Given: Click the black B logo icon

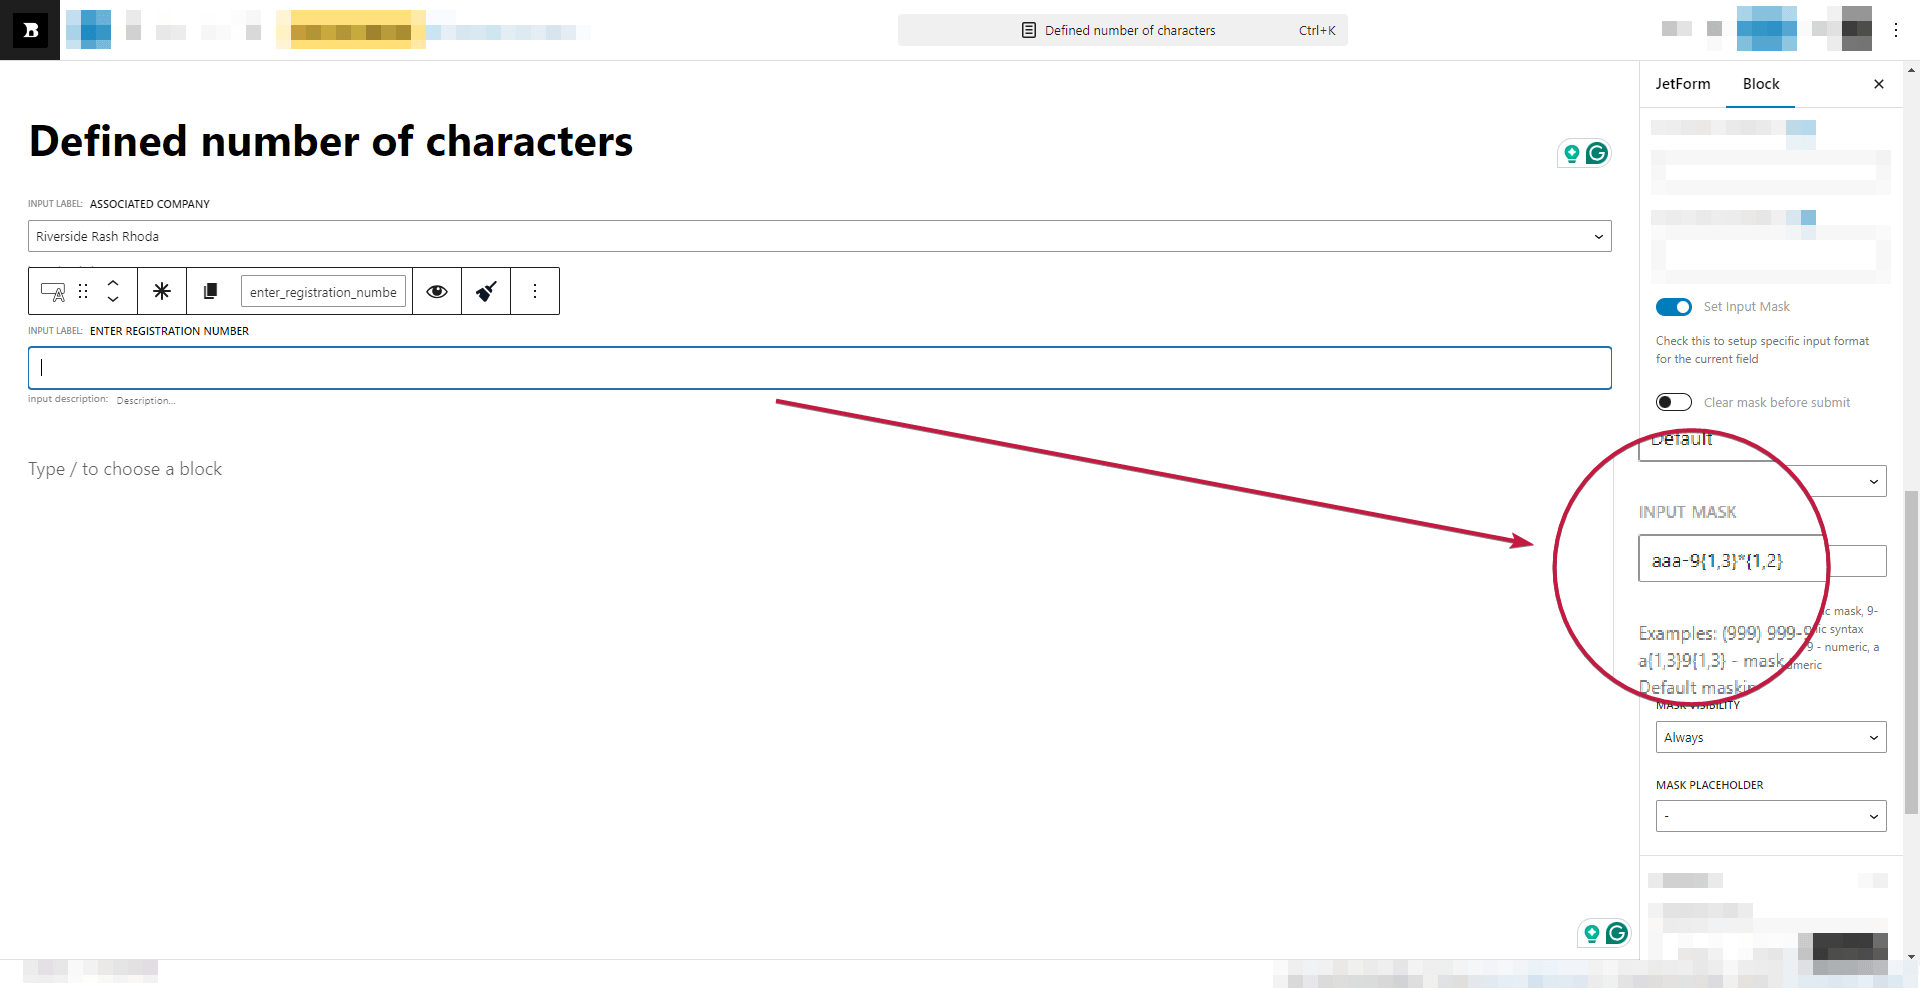Looking at the screenshot, I should [x=30, y=30].
